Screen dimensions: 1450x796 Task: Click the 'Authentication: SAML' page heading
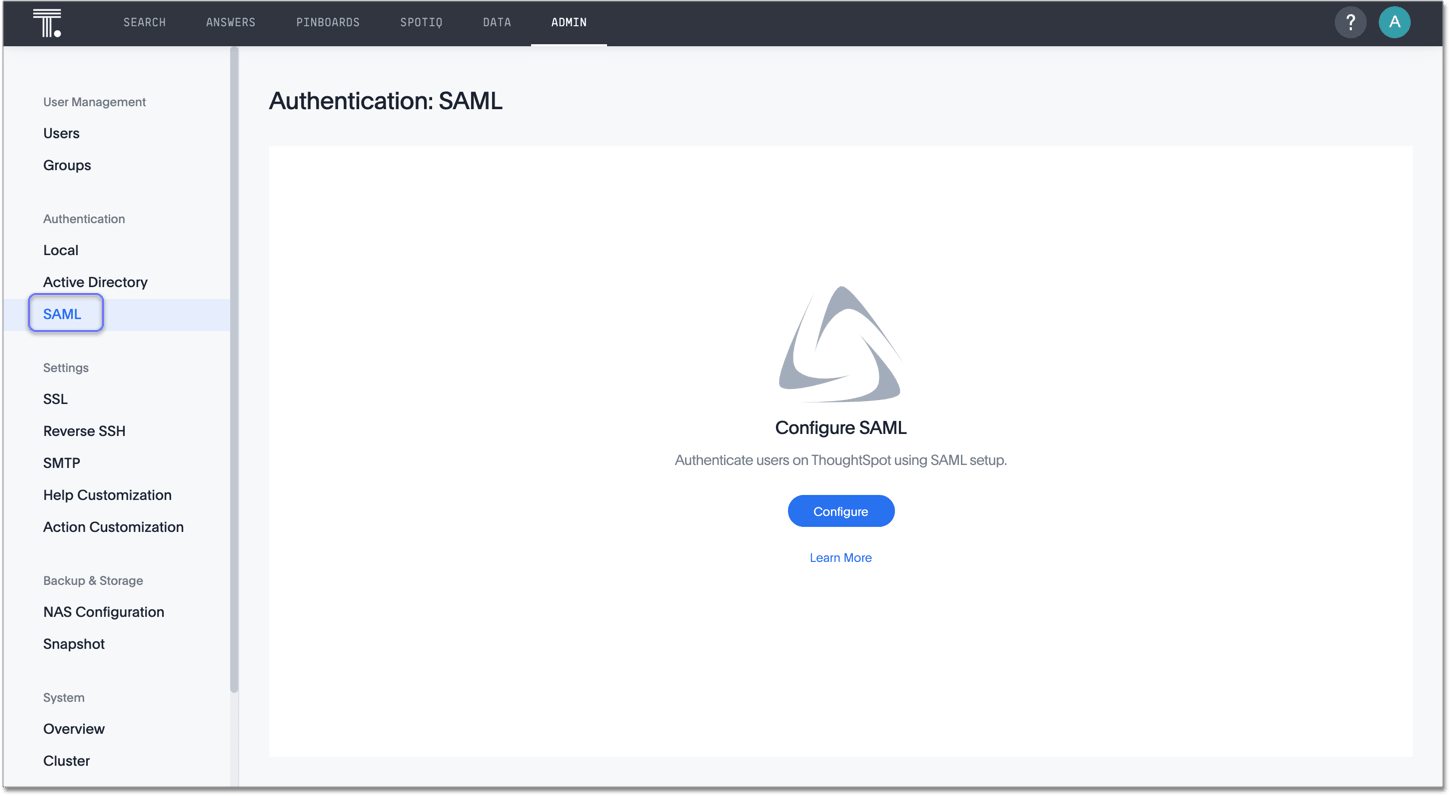386,101
